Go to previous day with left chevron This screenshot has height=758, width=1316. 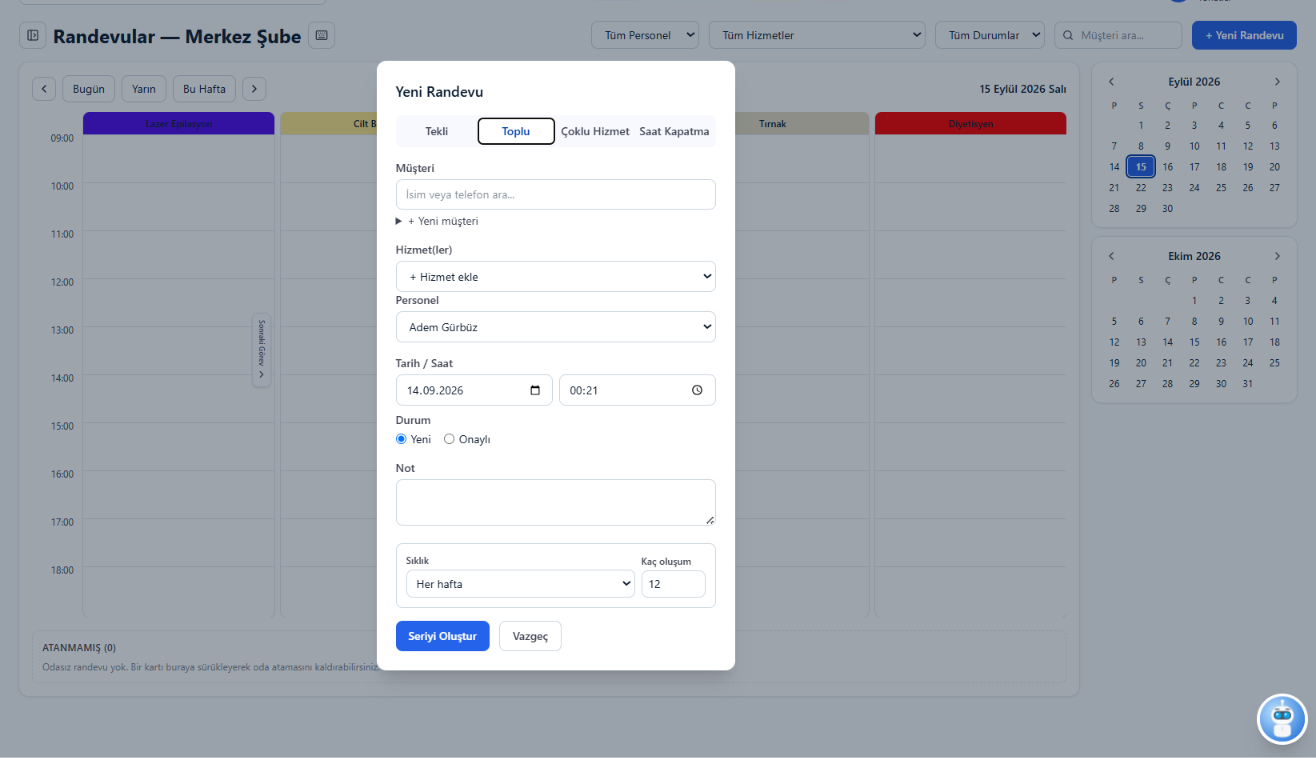[44, 89]
